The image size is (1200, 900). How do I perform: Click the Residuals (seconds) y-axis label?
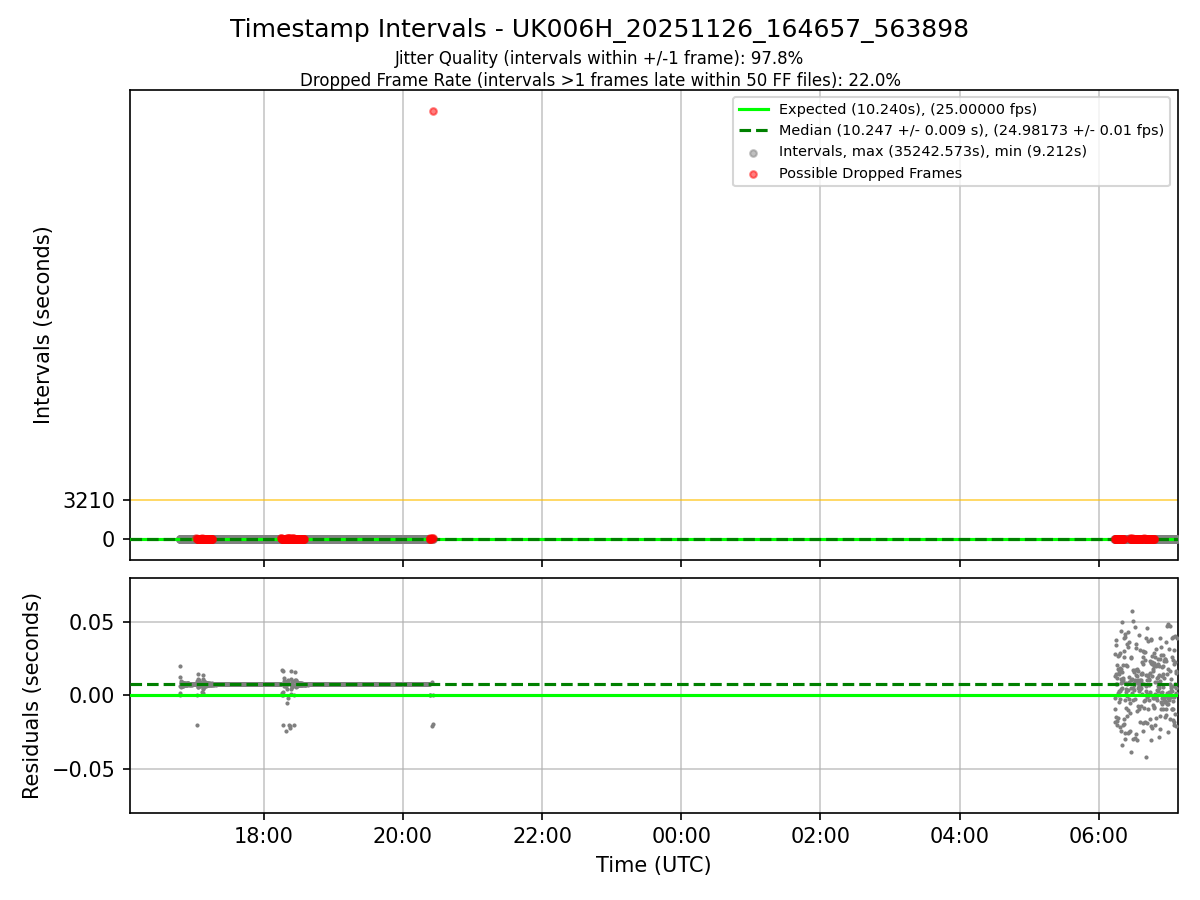pos(32,696)
